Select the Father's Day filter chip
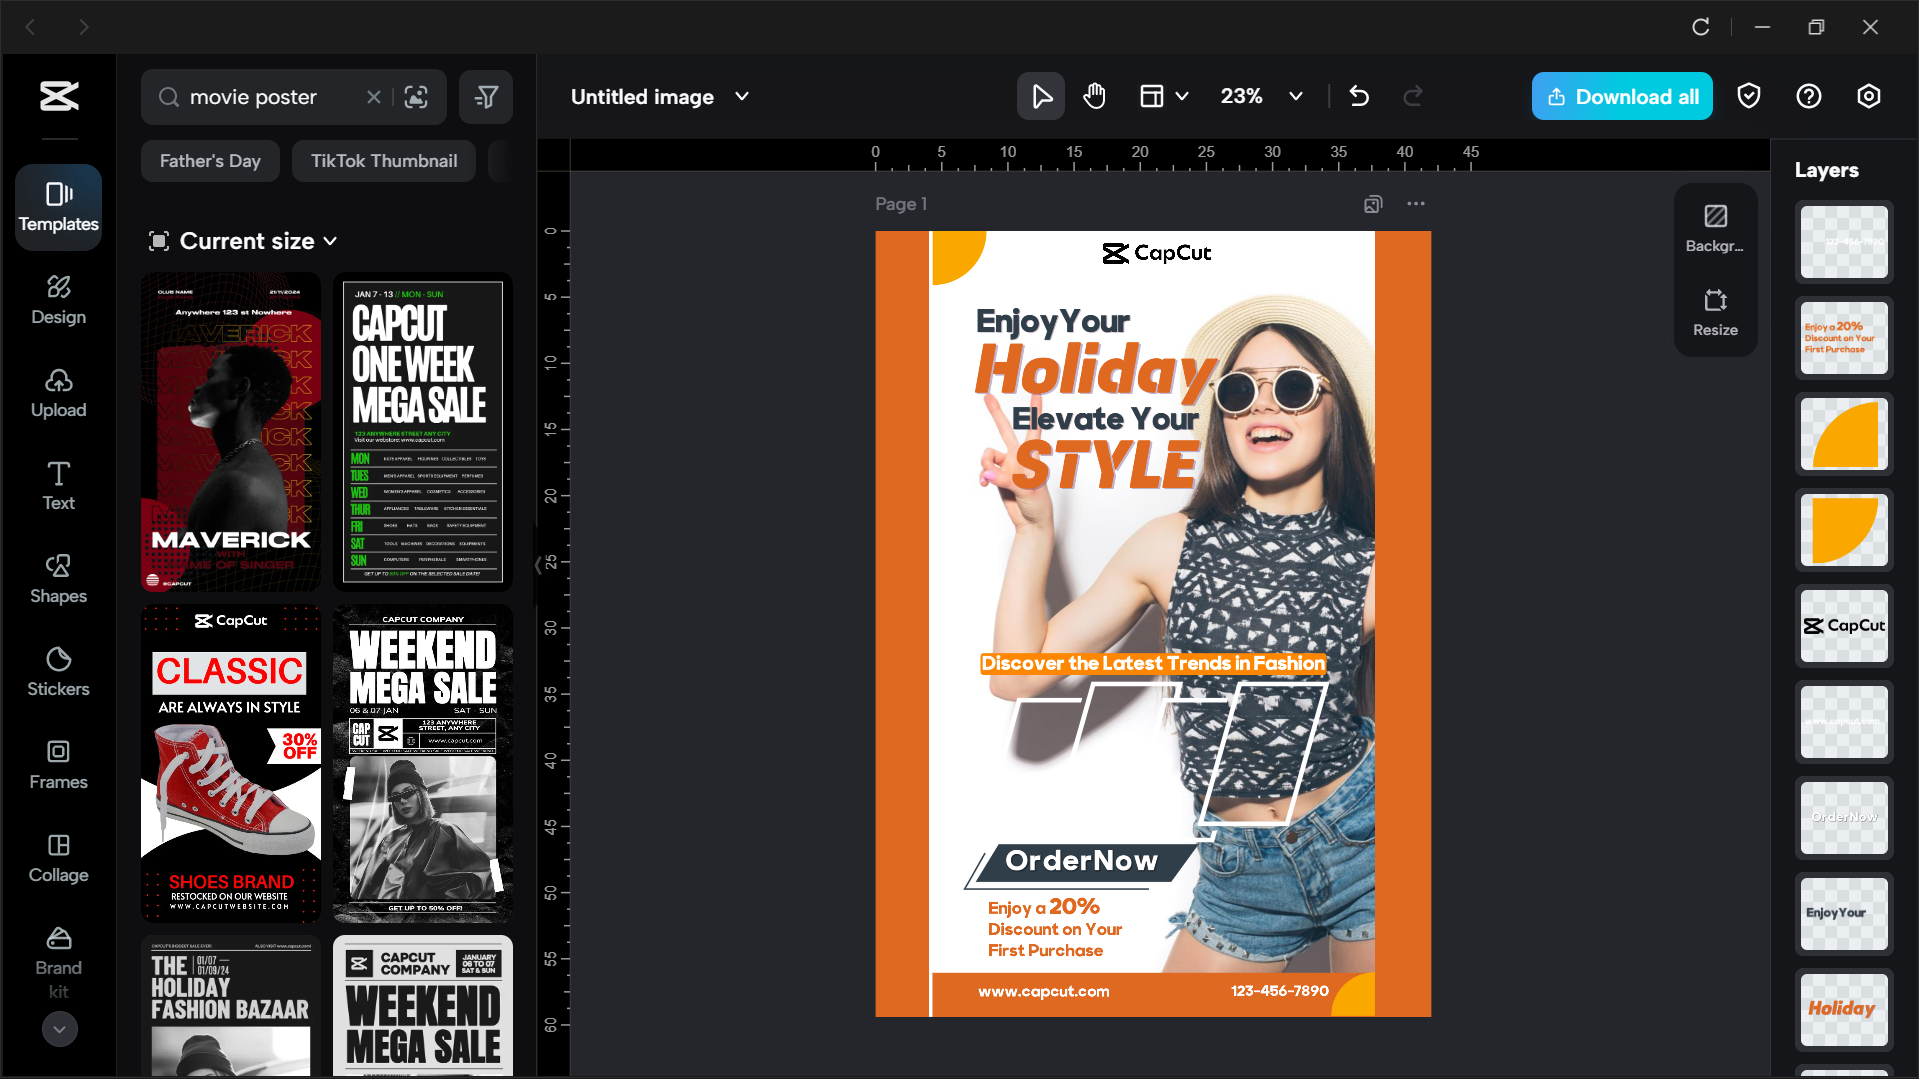The image size is (1919, 1079). (x=209, y=160)
